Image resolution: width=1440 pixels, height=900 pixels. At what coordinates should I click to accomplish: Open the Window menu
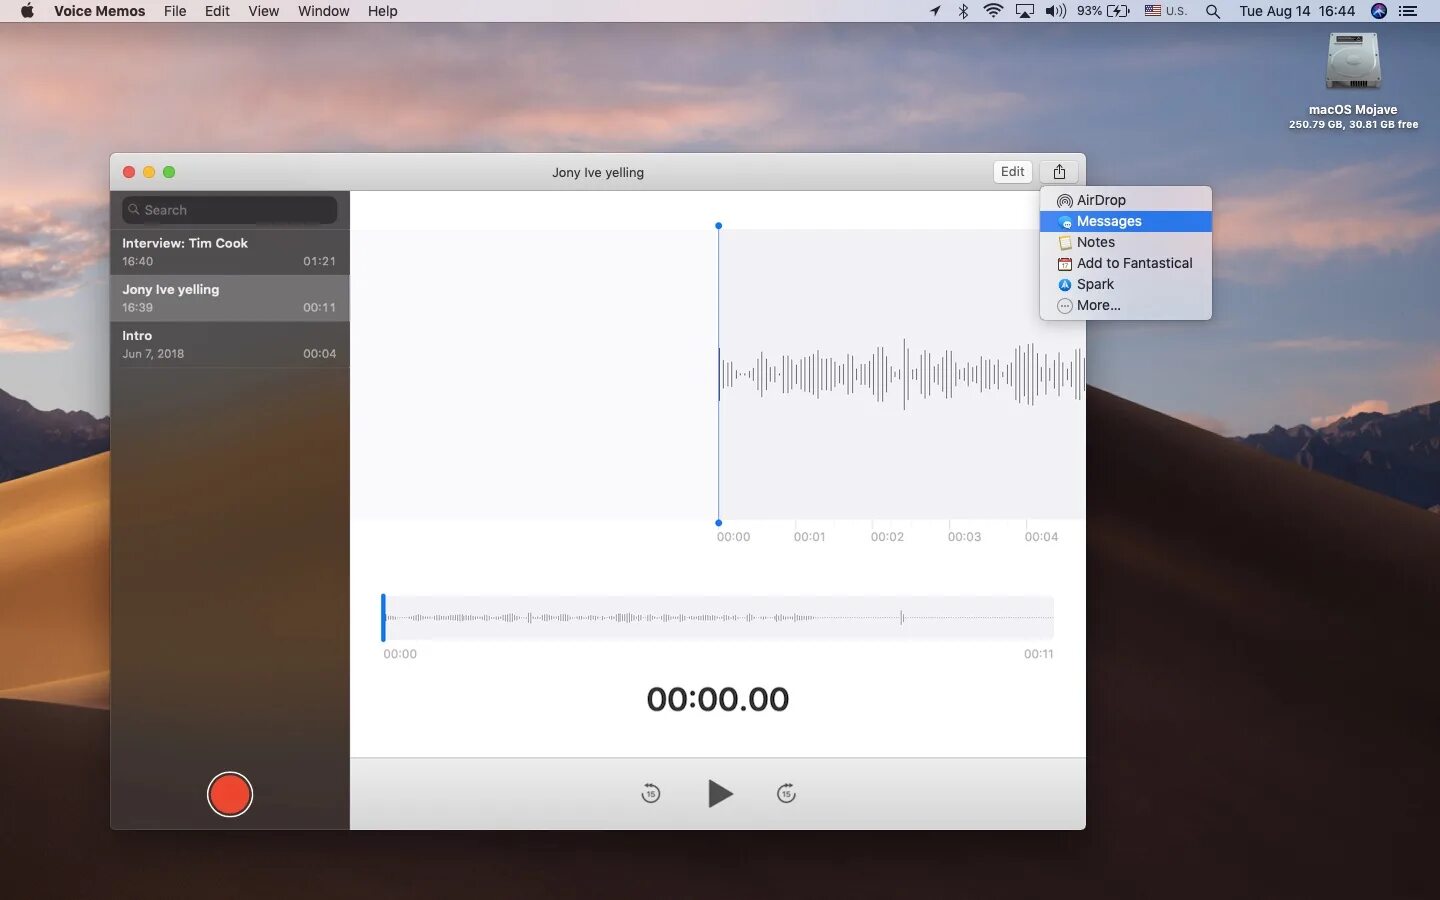pyautogui.click(x=323, y=11)
